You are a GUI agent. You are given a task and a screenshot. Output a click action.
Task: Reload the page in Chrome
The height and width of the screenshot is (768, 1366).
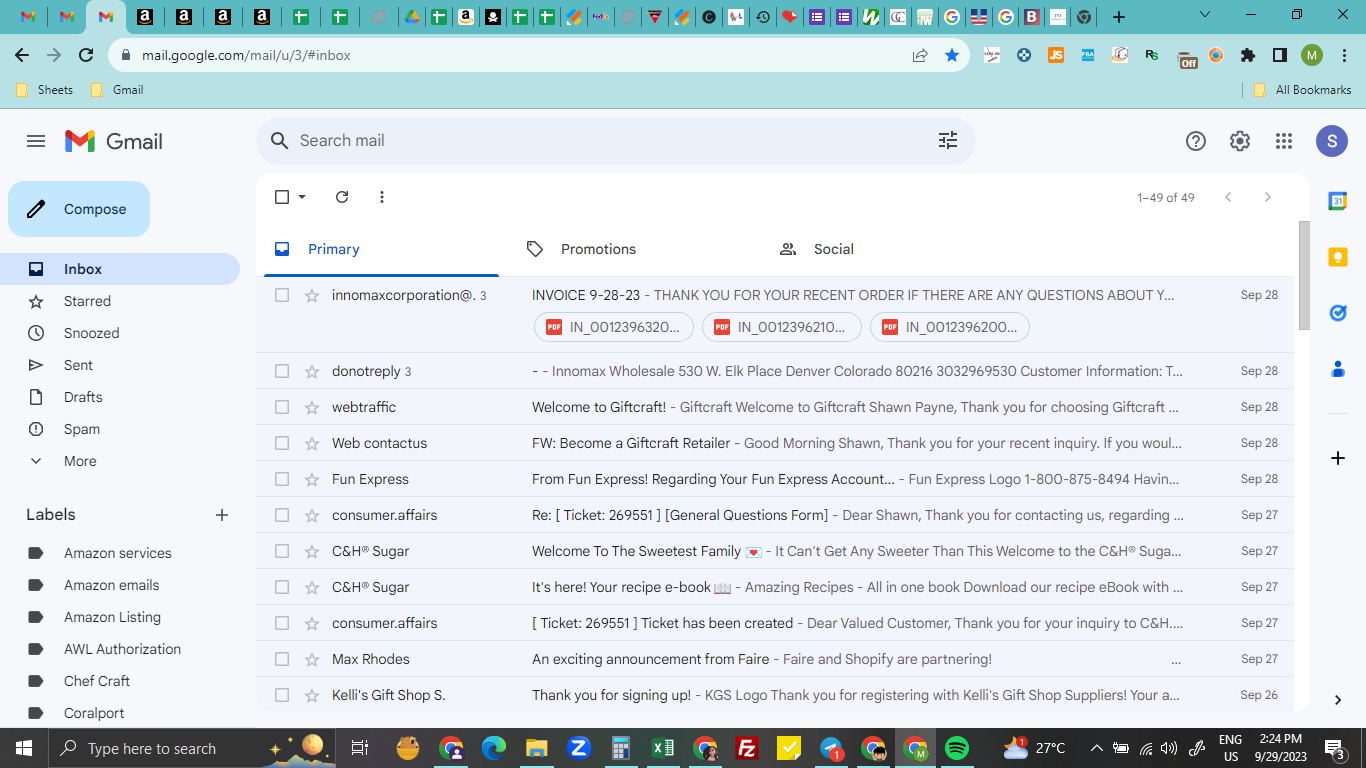point(86,56)
